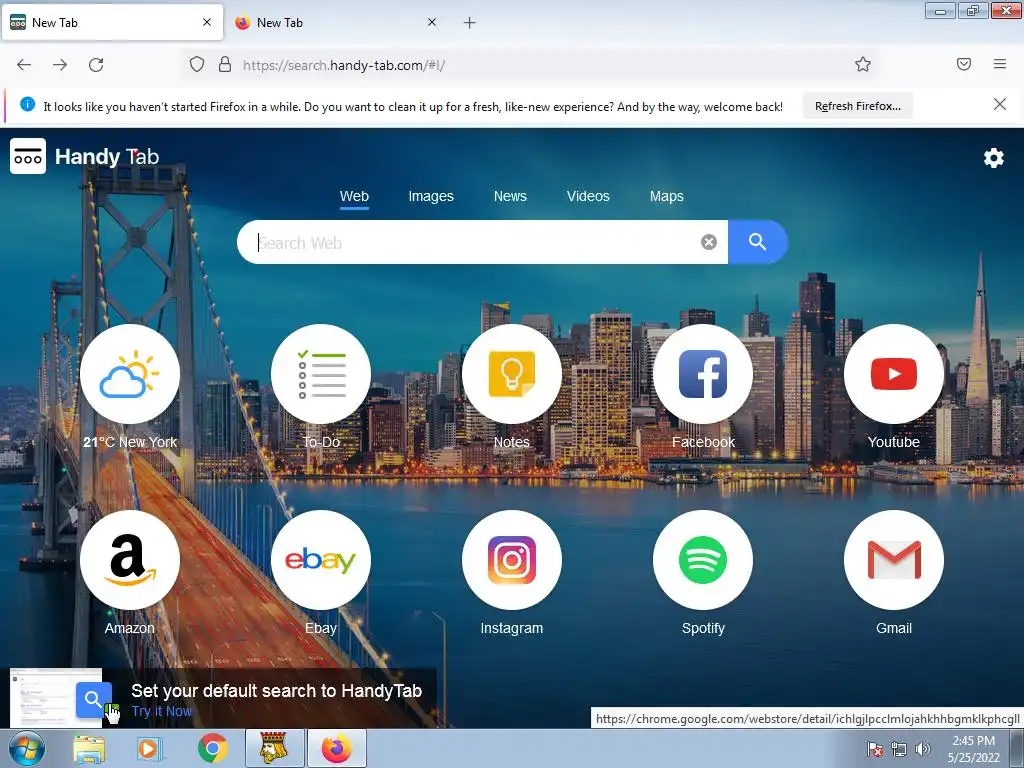Open the Amazon shortcut tile
This screenshot has height=768, width=1024.
point(130,560)
